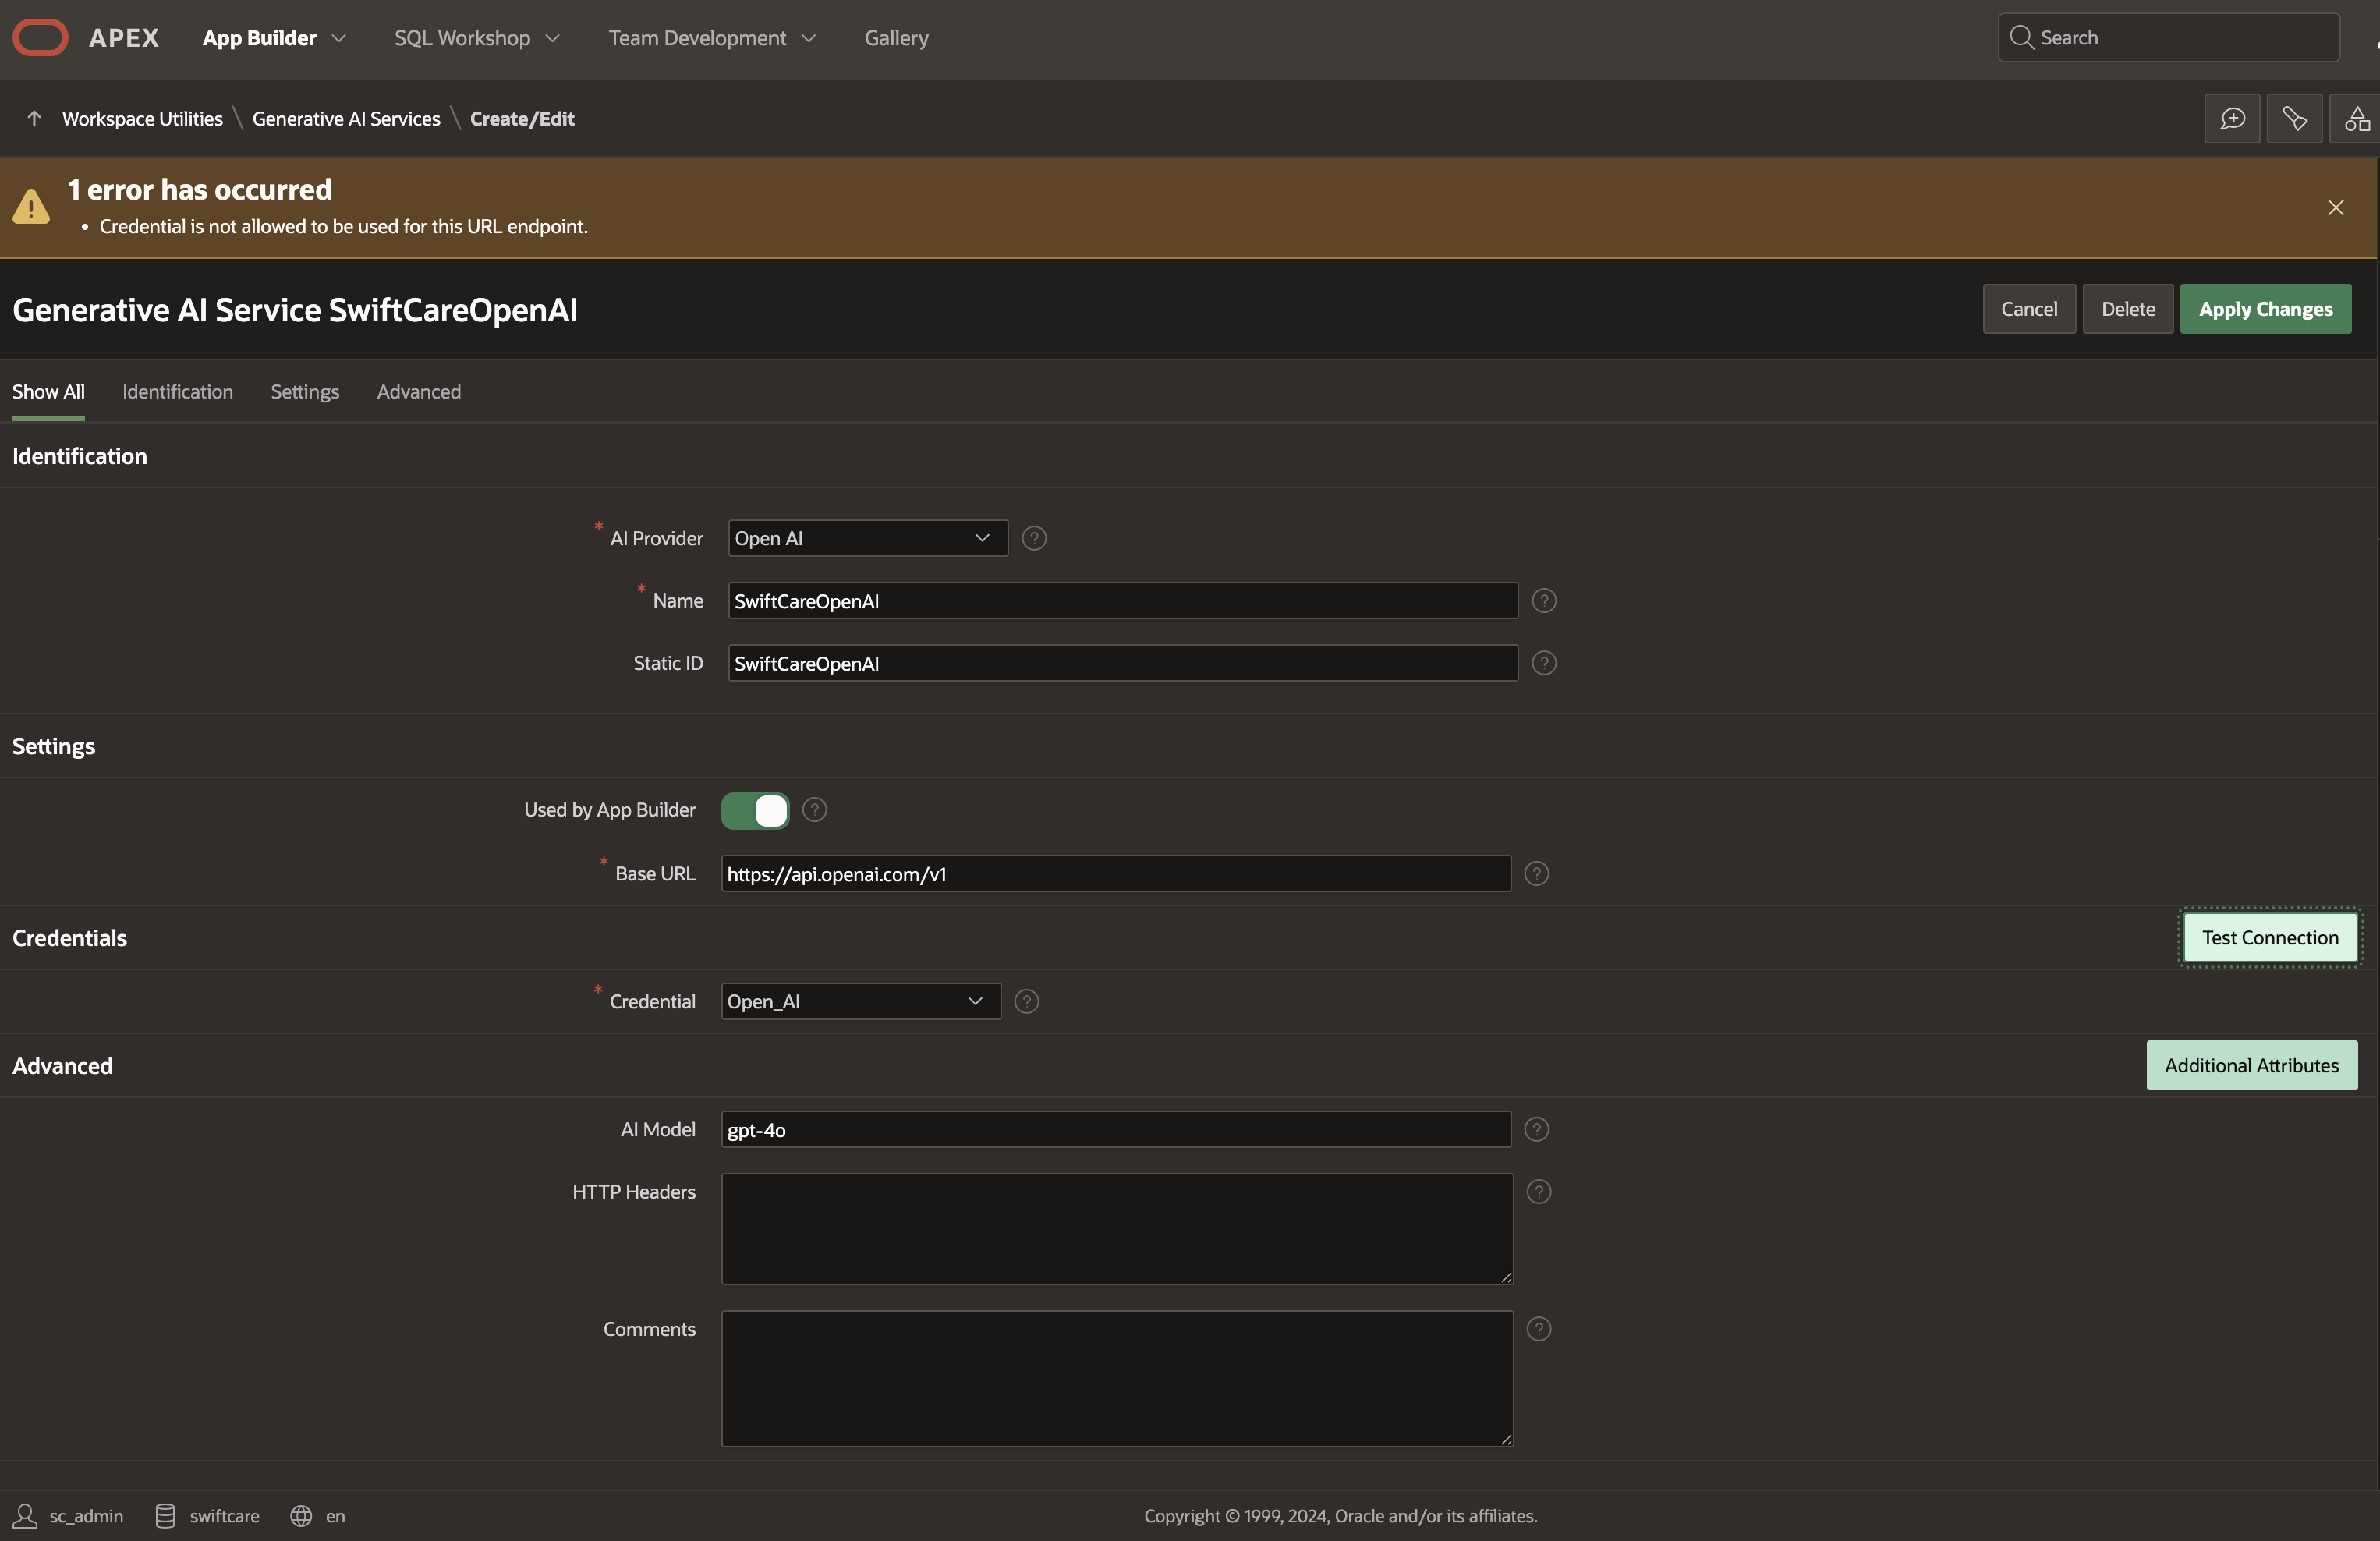Open help for AI Provider field
This screenshot has height=1541, width=2380.
(x=1034, y=538)
